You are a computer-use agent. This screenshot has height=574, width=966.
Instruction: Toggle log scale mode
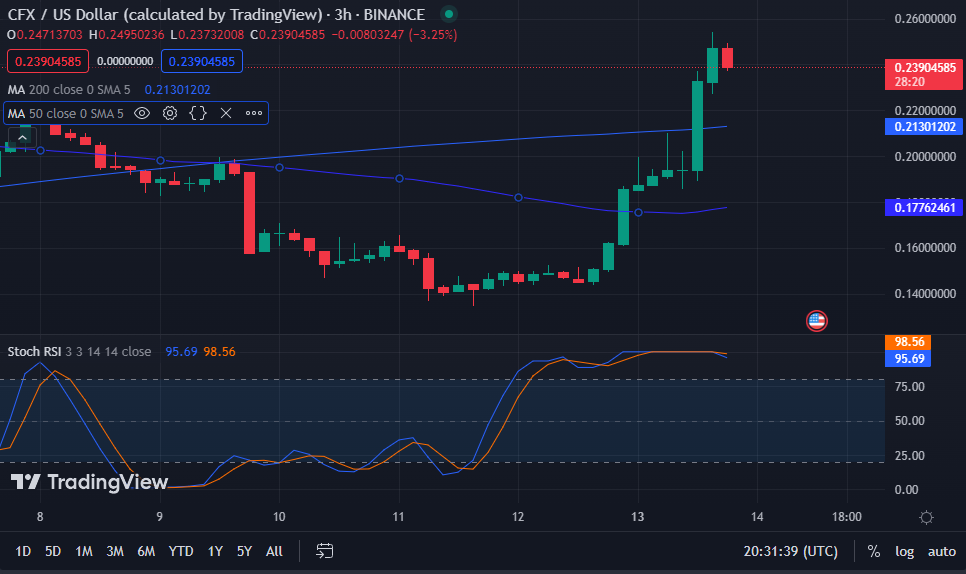(x=904, y=551)
